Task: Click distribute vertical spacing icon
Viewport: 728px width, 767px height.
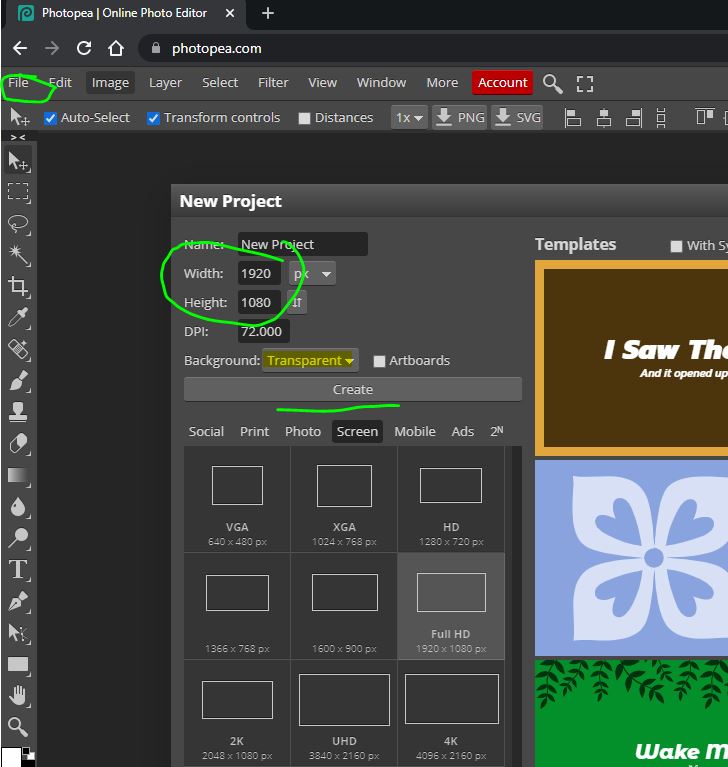Action: 661,118
